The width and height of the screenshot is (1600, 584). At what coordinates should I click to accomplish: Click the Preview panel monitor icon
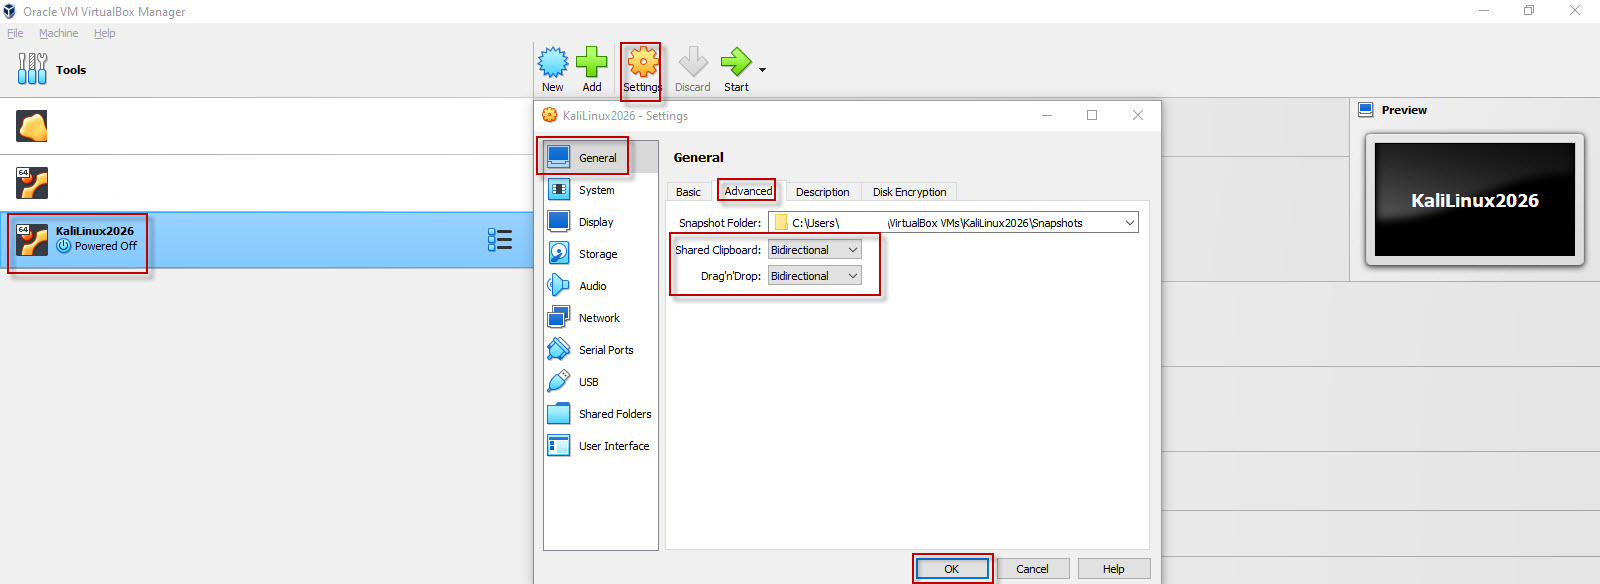coord(1366,110)
